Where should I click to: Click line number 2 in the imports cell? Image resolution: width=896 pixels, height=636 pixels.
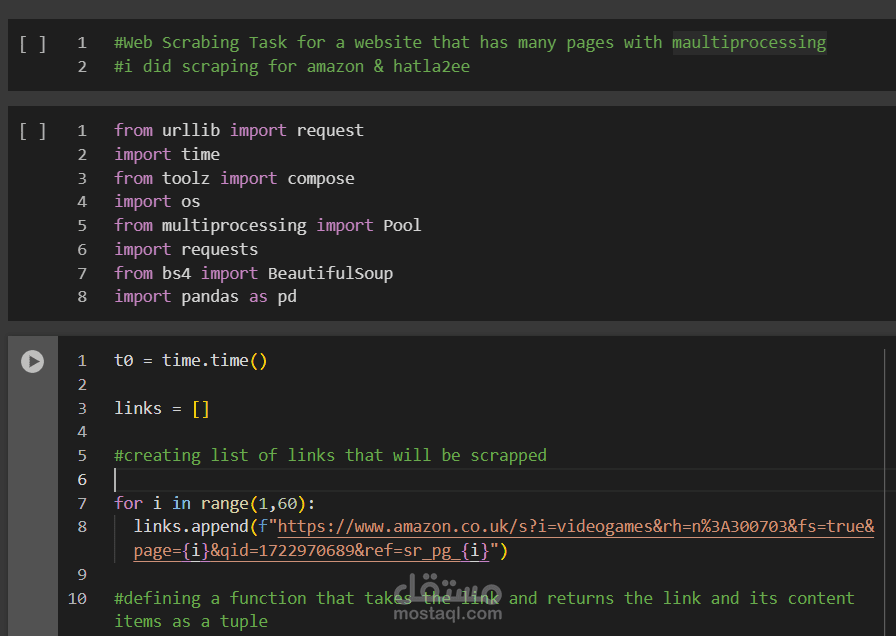pos(82,154)
